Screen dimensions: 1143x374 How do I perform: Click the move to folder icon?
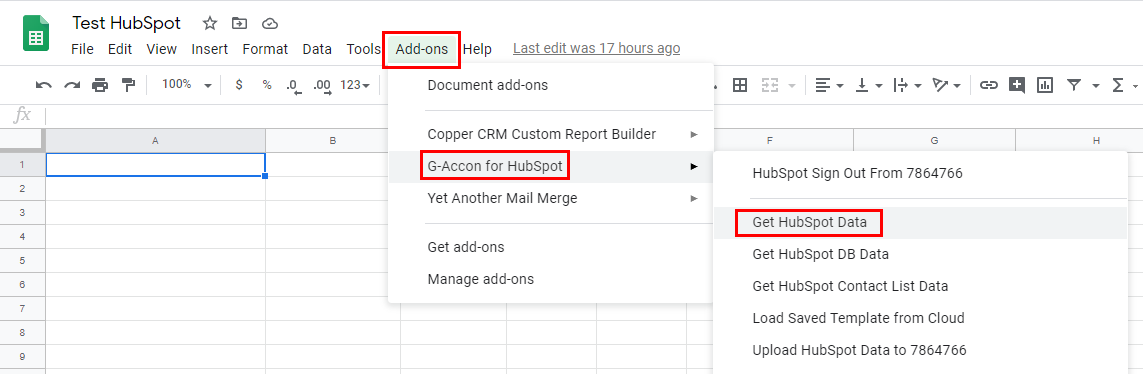[x=240, y=23]
